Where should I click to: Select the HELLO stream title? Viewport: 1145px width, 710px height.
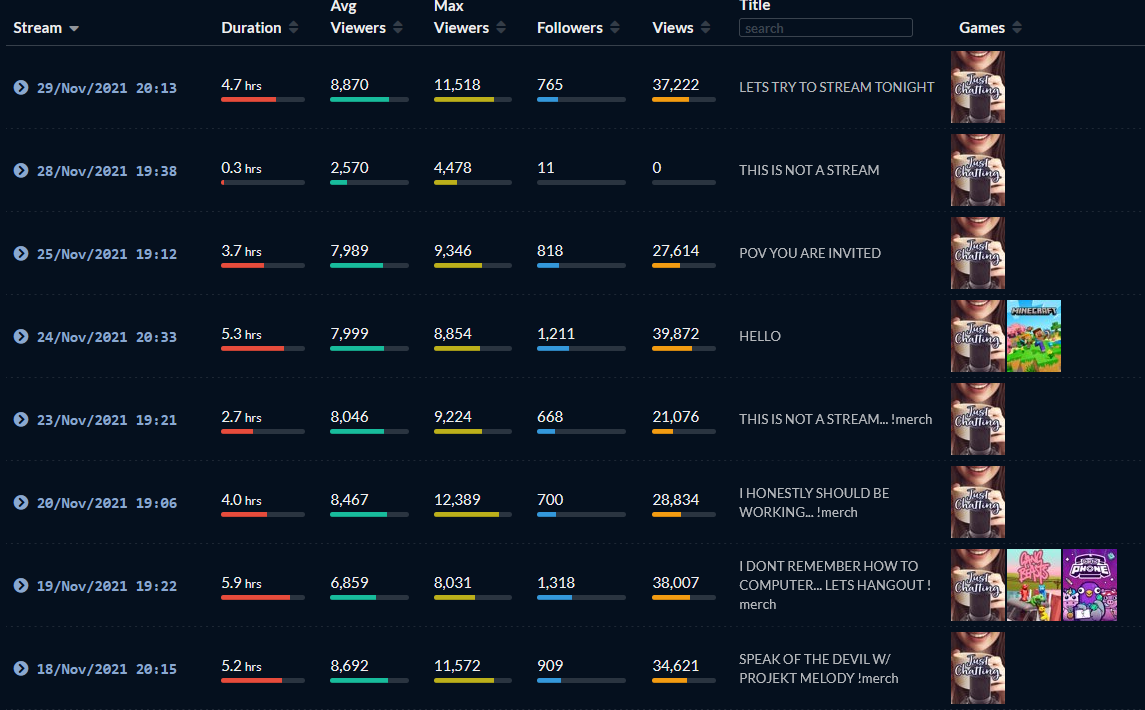coord(759,336)
